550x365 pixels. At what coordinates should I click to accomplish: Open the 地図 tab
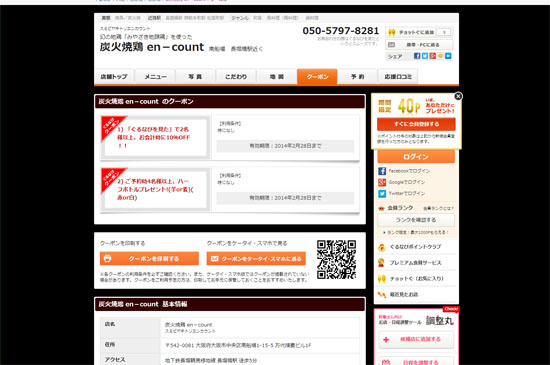point(276,76)
